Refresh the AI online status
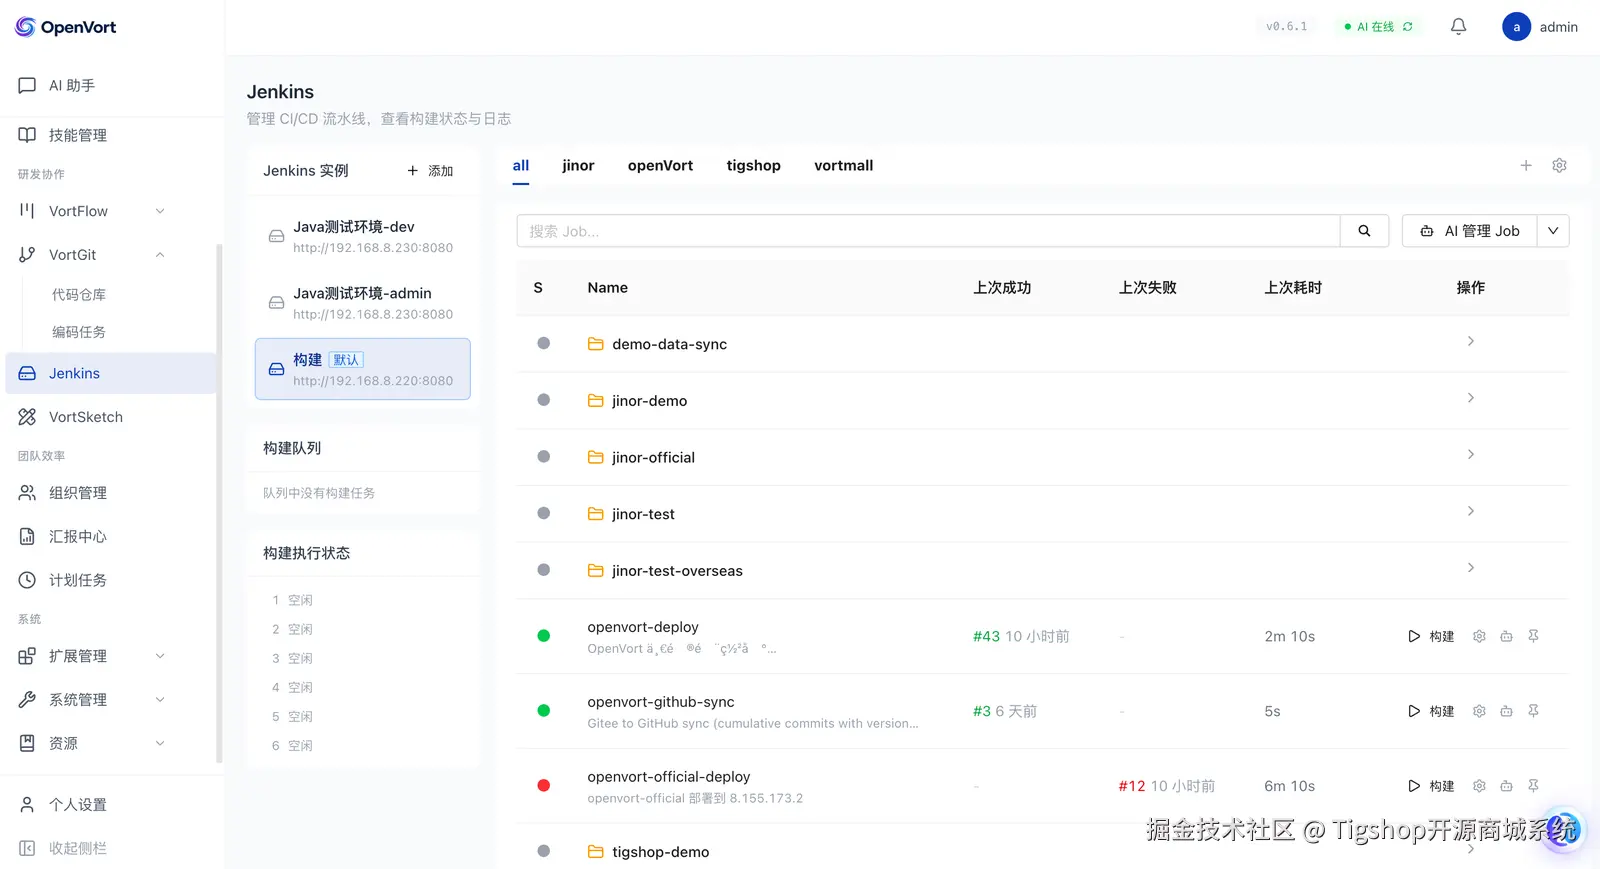 pyautogui.click(x=1408, y=27)
